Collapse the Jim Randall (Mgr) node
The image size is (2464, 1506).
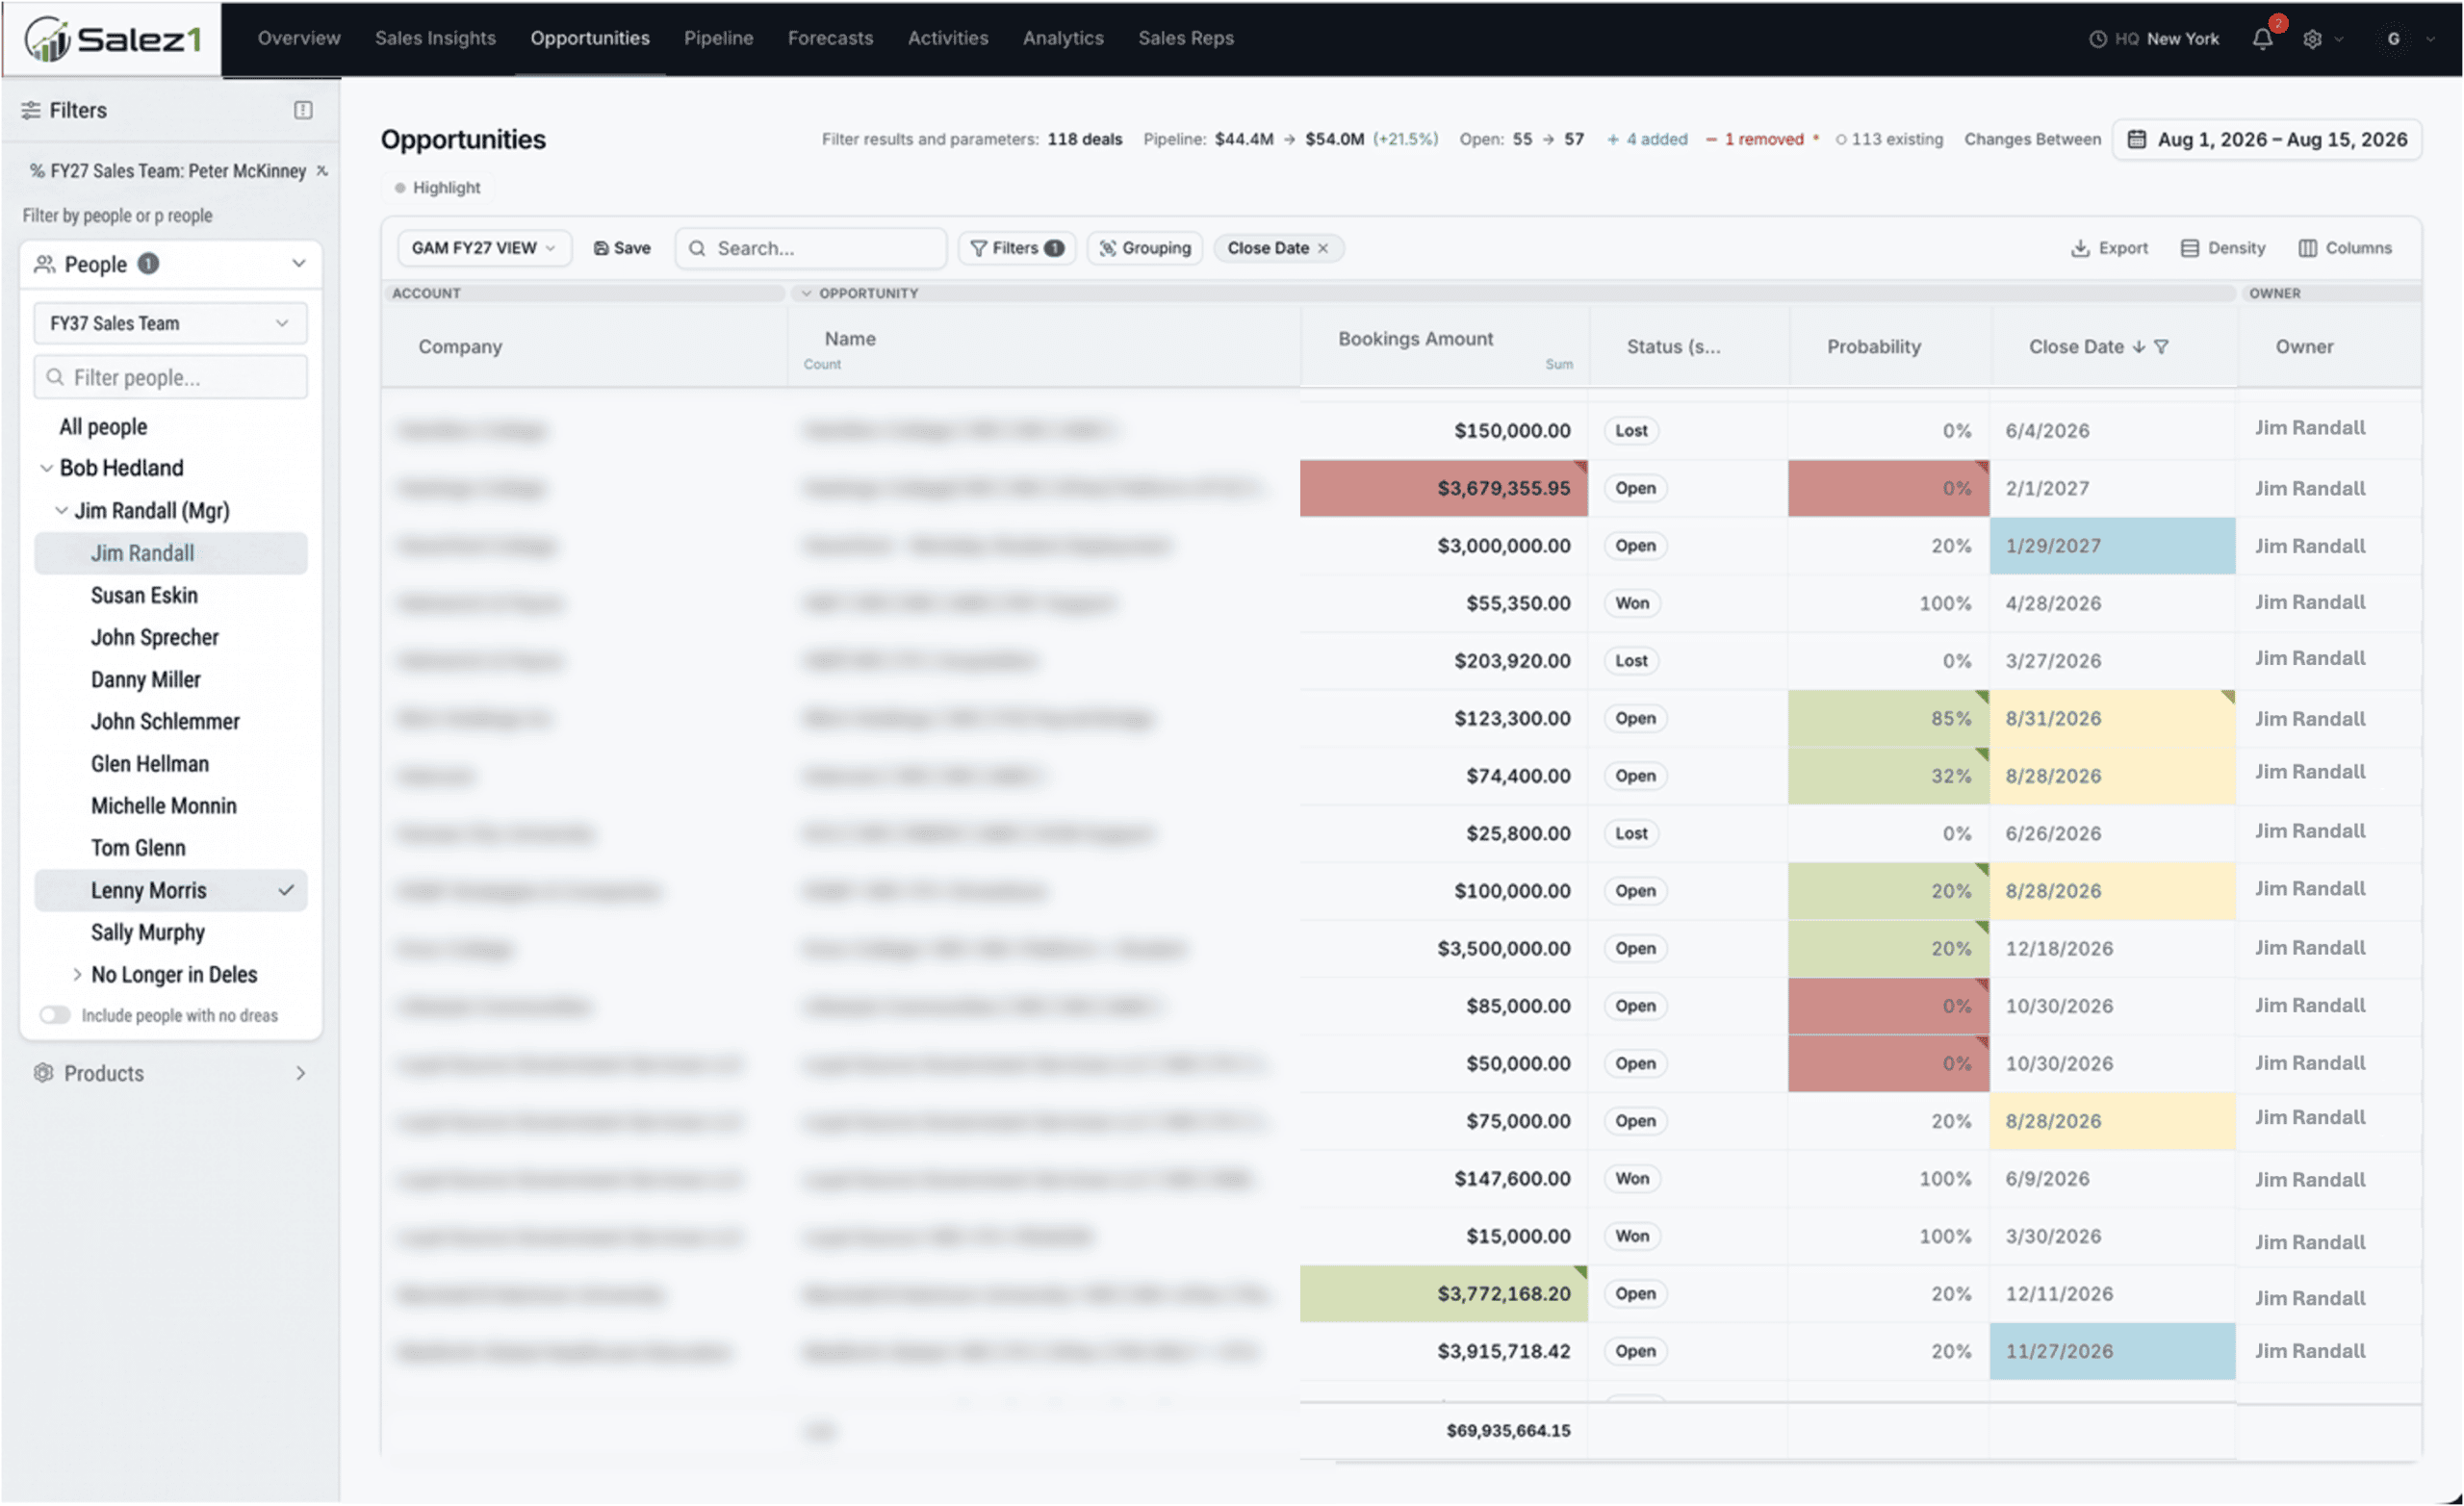61,511
